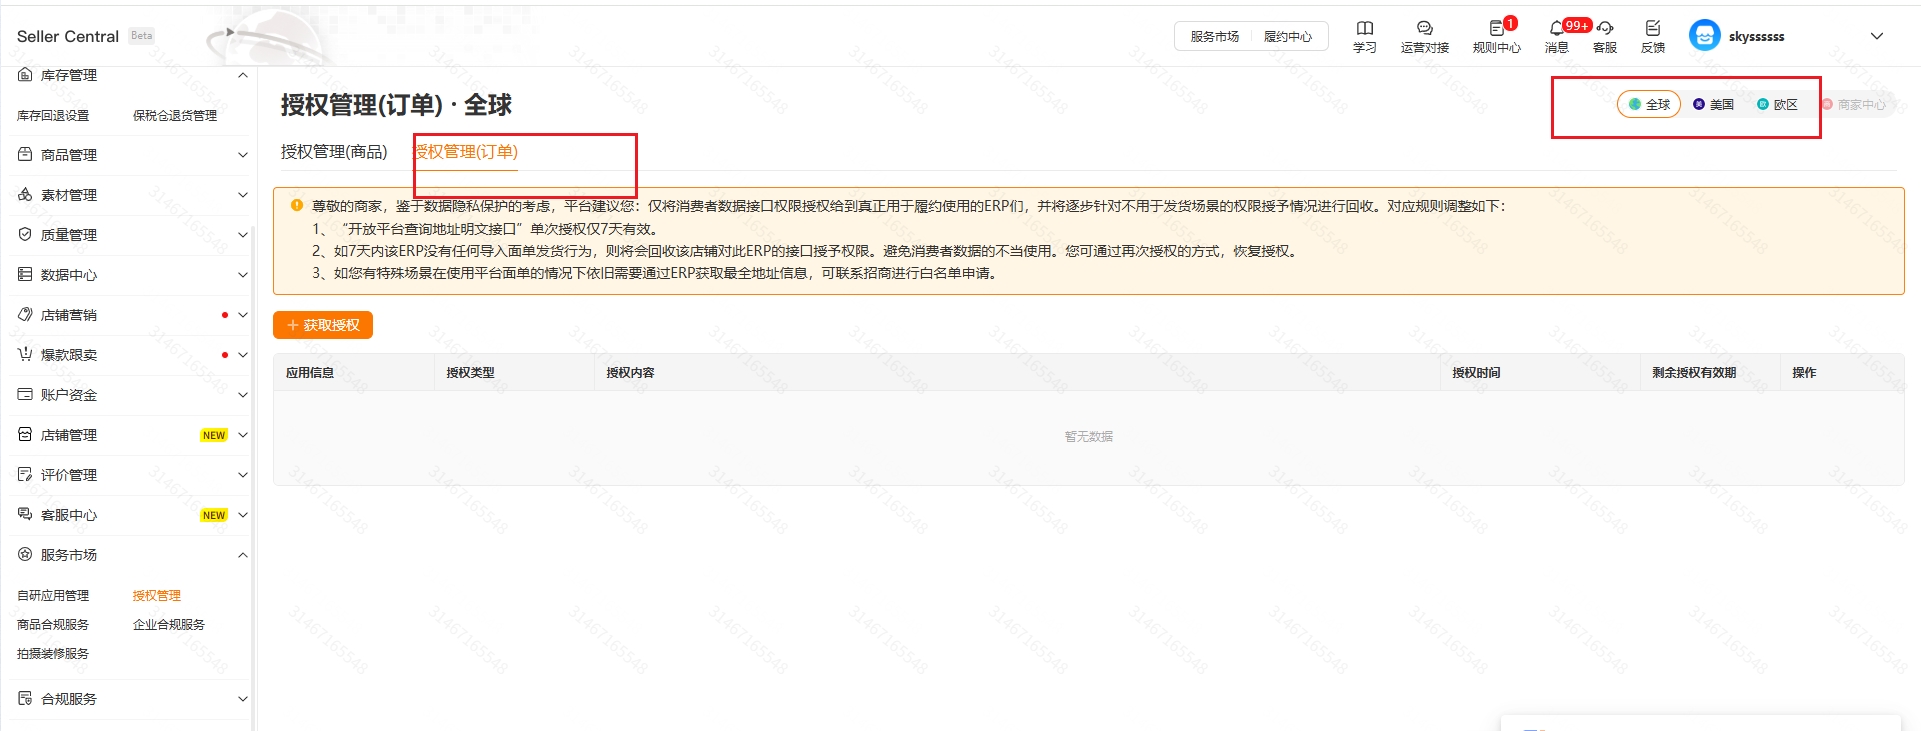Click the skysssss username

click(x=1757, y=37)
